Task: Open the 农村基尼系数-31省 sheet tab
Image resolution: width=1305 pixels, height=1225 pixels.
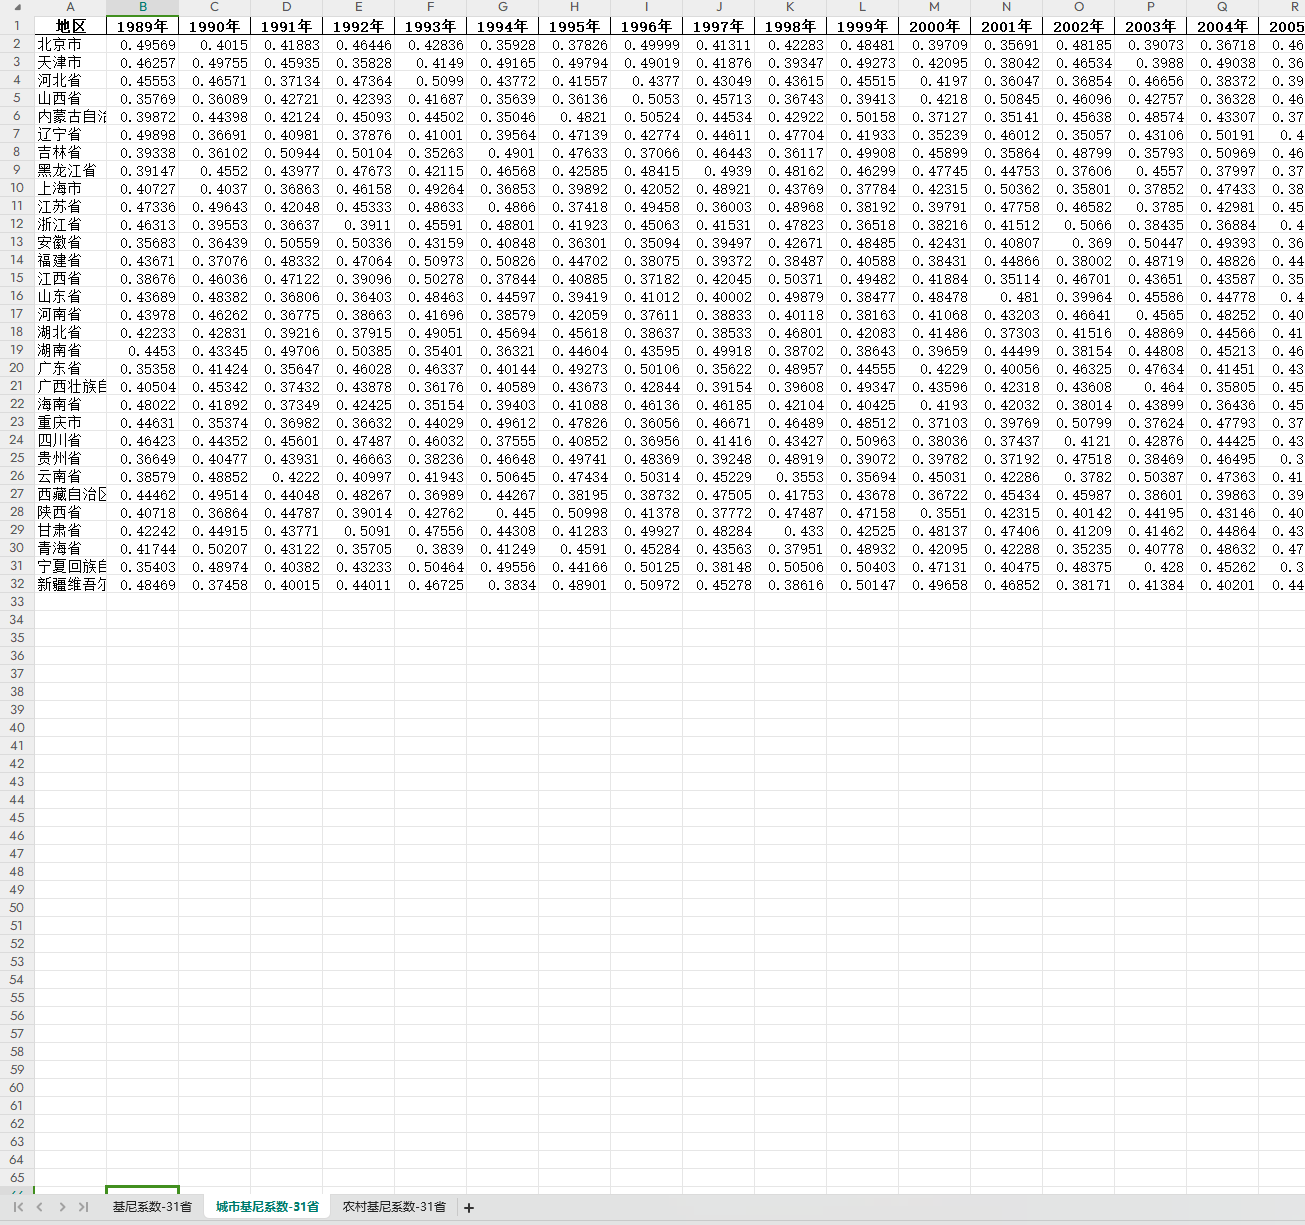Action: point(394,1207)
